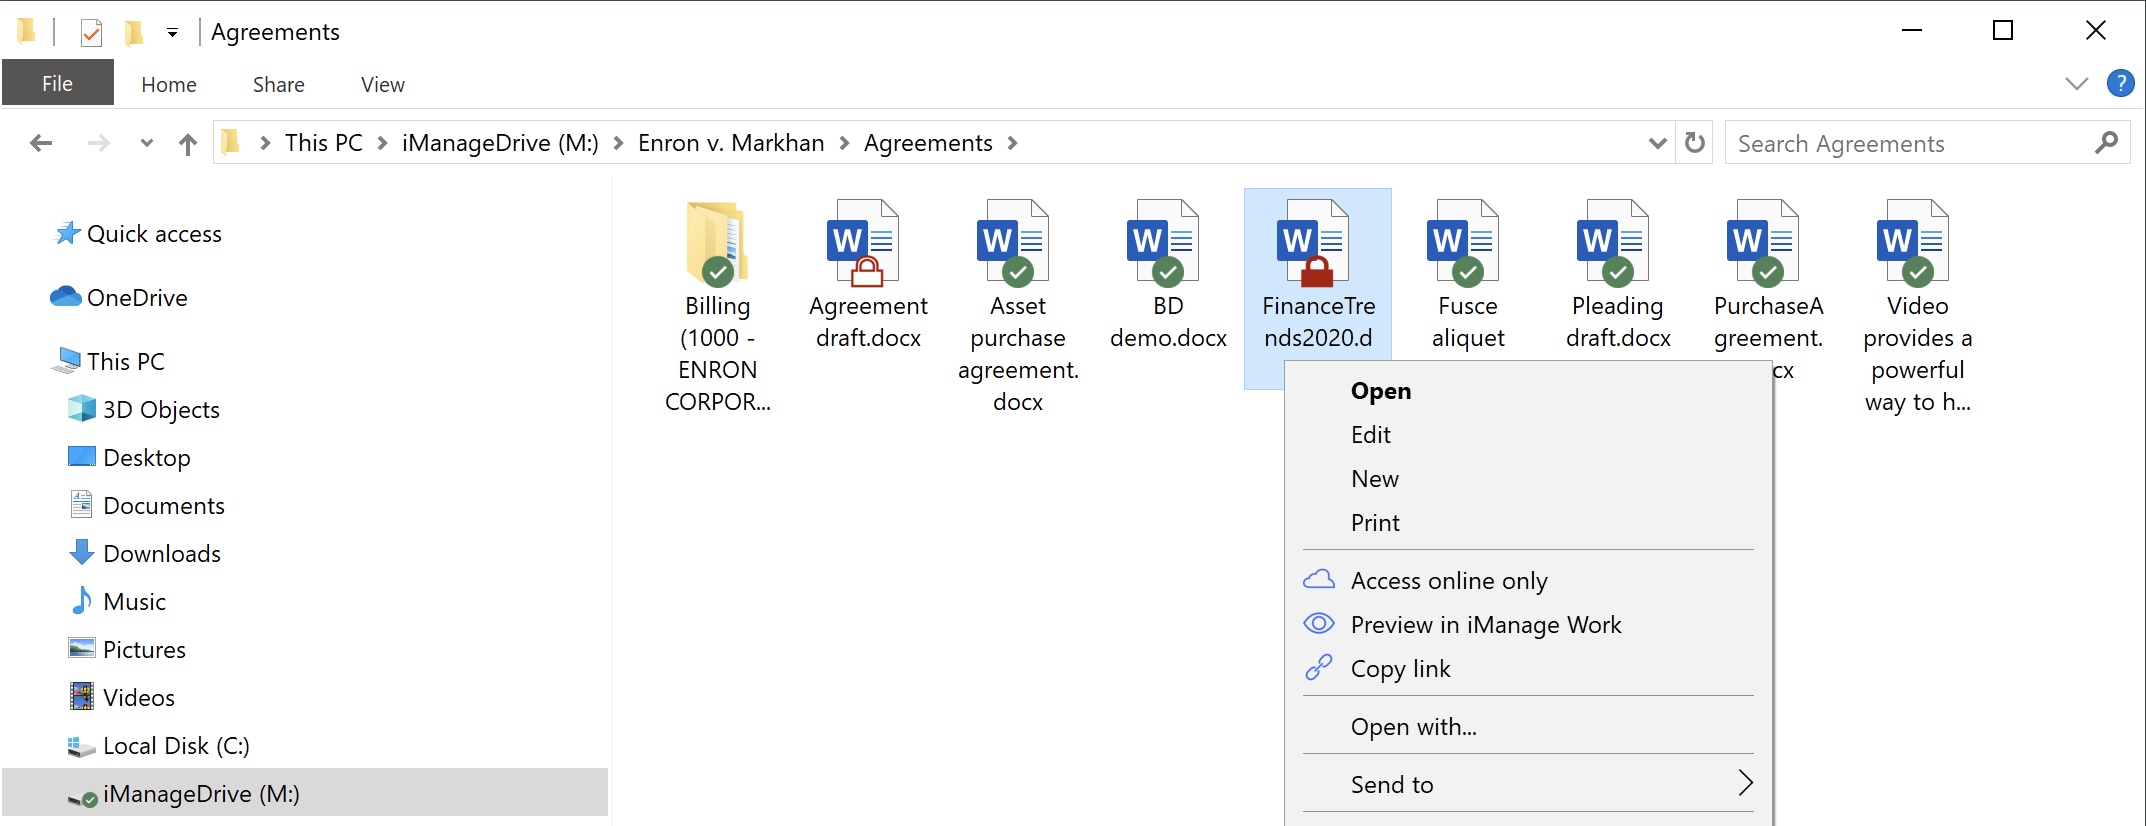Open the Share ribbon tab

(279, 85)
